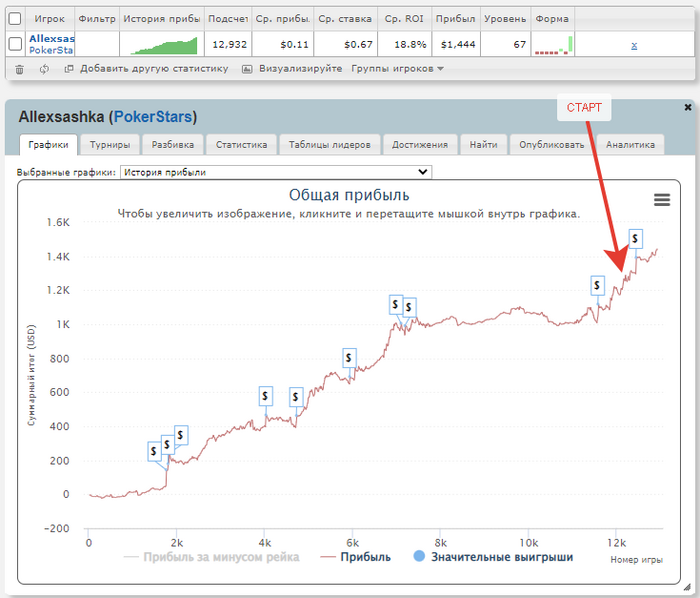Image resolution: width=700 pixels, height=598 pixels.
Task: Expand Группы игроков dropdown
Action: pyautogui.click(x=397, y=69)
